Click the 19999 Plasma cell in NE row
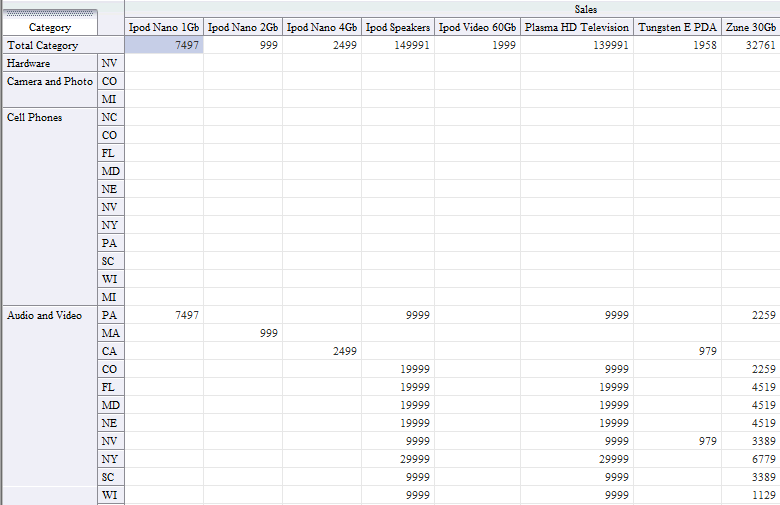This screenshot has height=505, width=780. 577,423
